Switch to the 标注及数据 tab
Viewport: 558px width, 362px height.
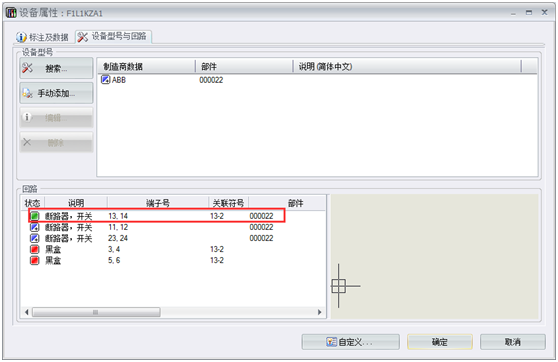[x=42, y=37]
